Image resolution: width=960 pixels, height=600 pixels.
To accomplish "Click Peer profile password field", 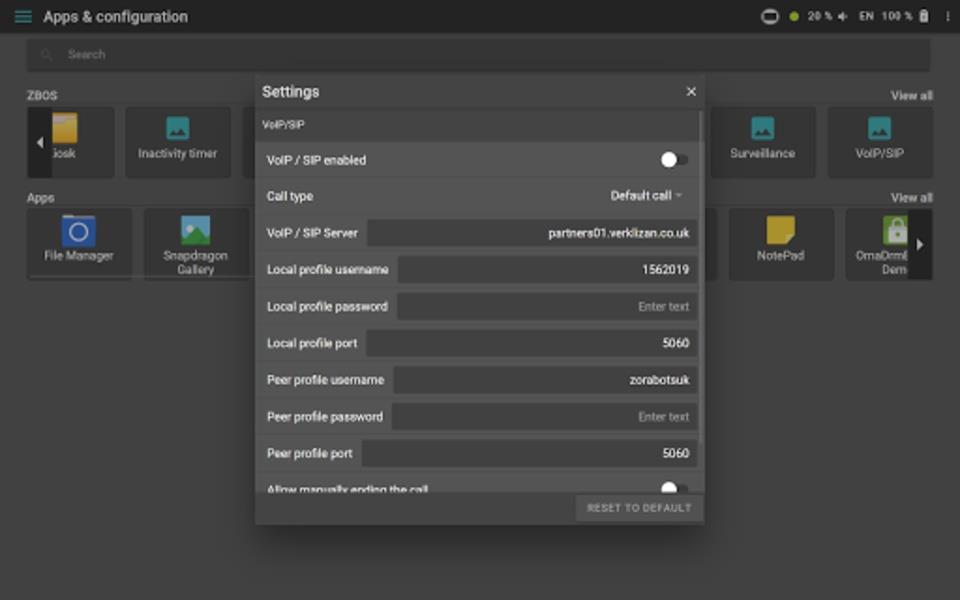I will (x=544, y=417).
